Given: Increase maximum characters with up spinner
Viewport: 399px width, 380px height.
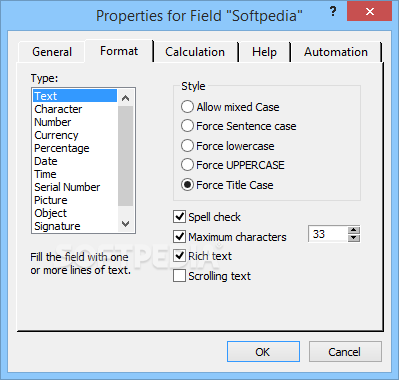Looking at the screenshot, I should tap(354, 230).
